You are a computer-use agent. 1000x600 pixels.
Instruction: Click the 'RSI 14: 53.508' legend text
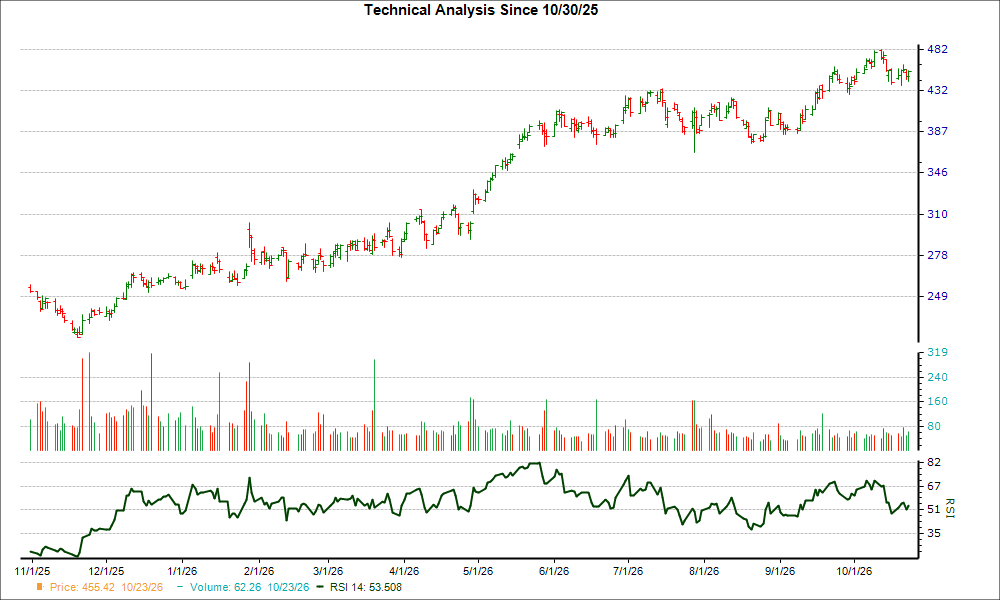[x=365, y=587]
